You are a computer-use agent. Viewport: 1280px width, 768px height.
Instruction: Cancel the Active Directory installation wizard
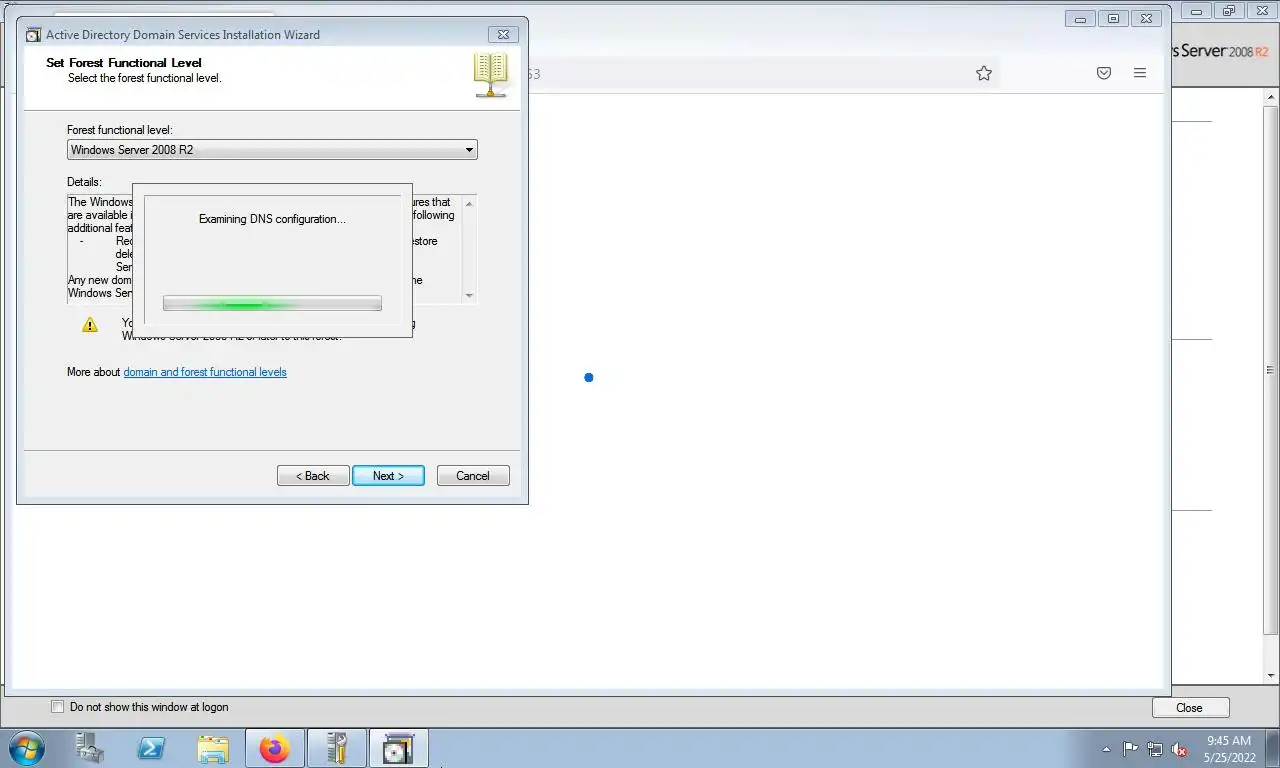[473, 476]
